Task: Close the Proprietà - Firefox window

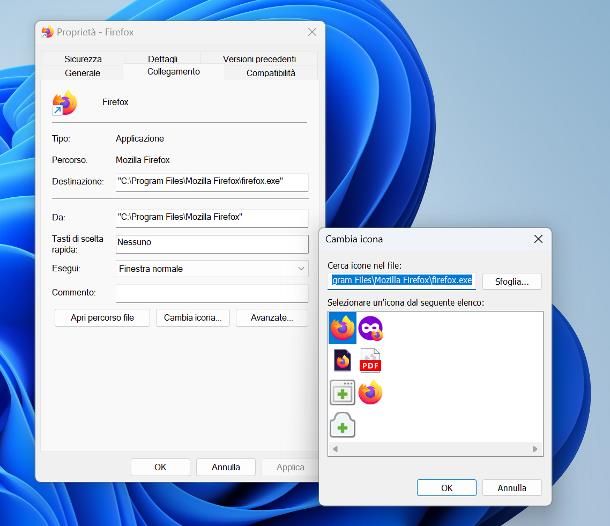Action: pyautogui.click(x=312, y=32)
